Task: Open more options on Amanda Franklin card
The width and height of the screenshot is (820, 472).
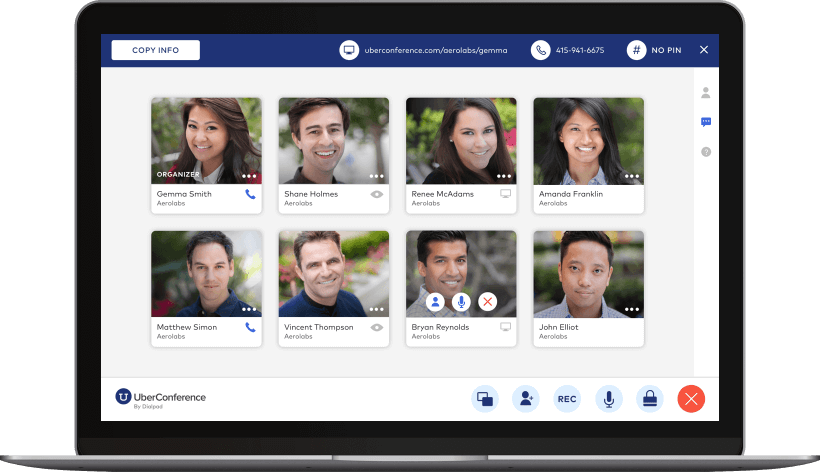Action: tap(632, 176)
